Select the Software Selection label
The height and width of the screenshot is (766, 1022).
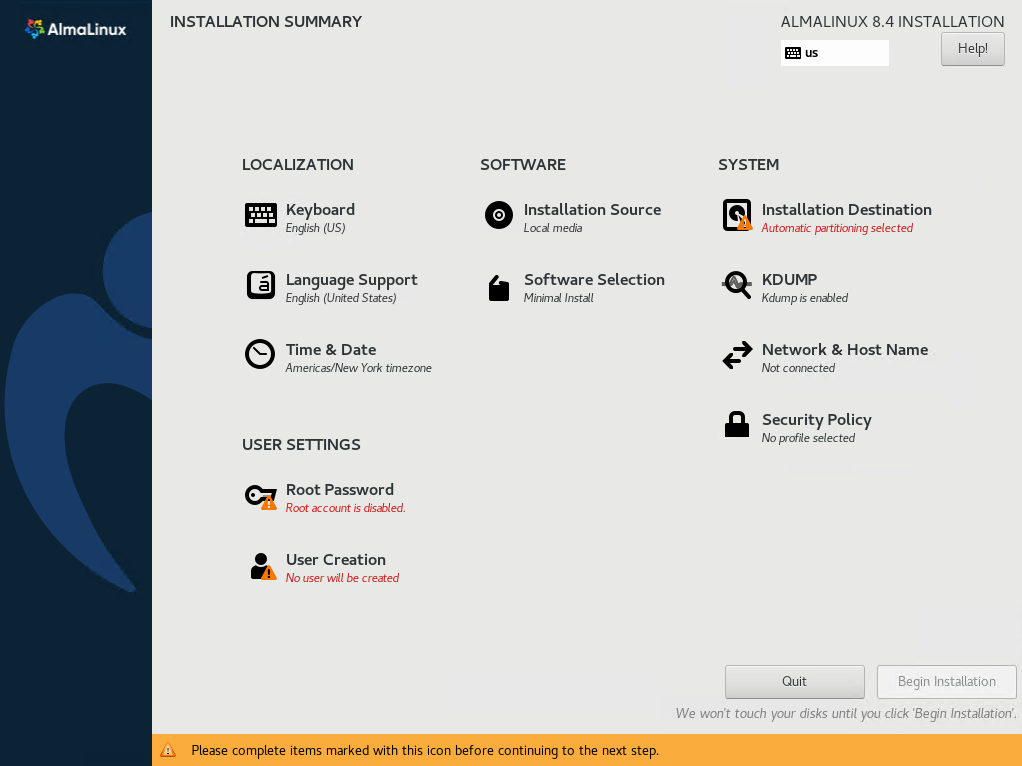[594, 280]
